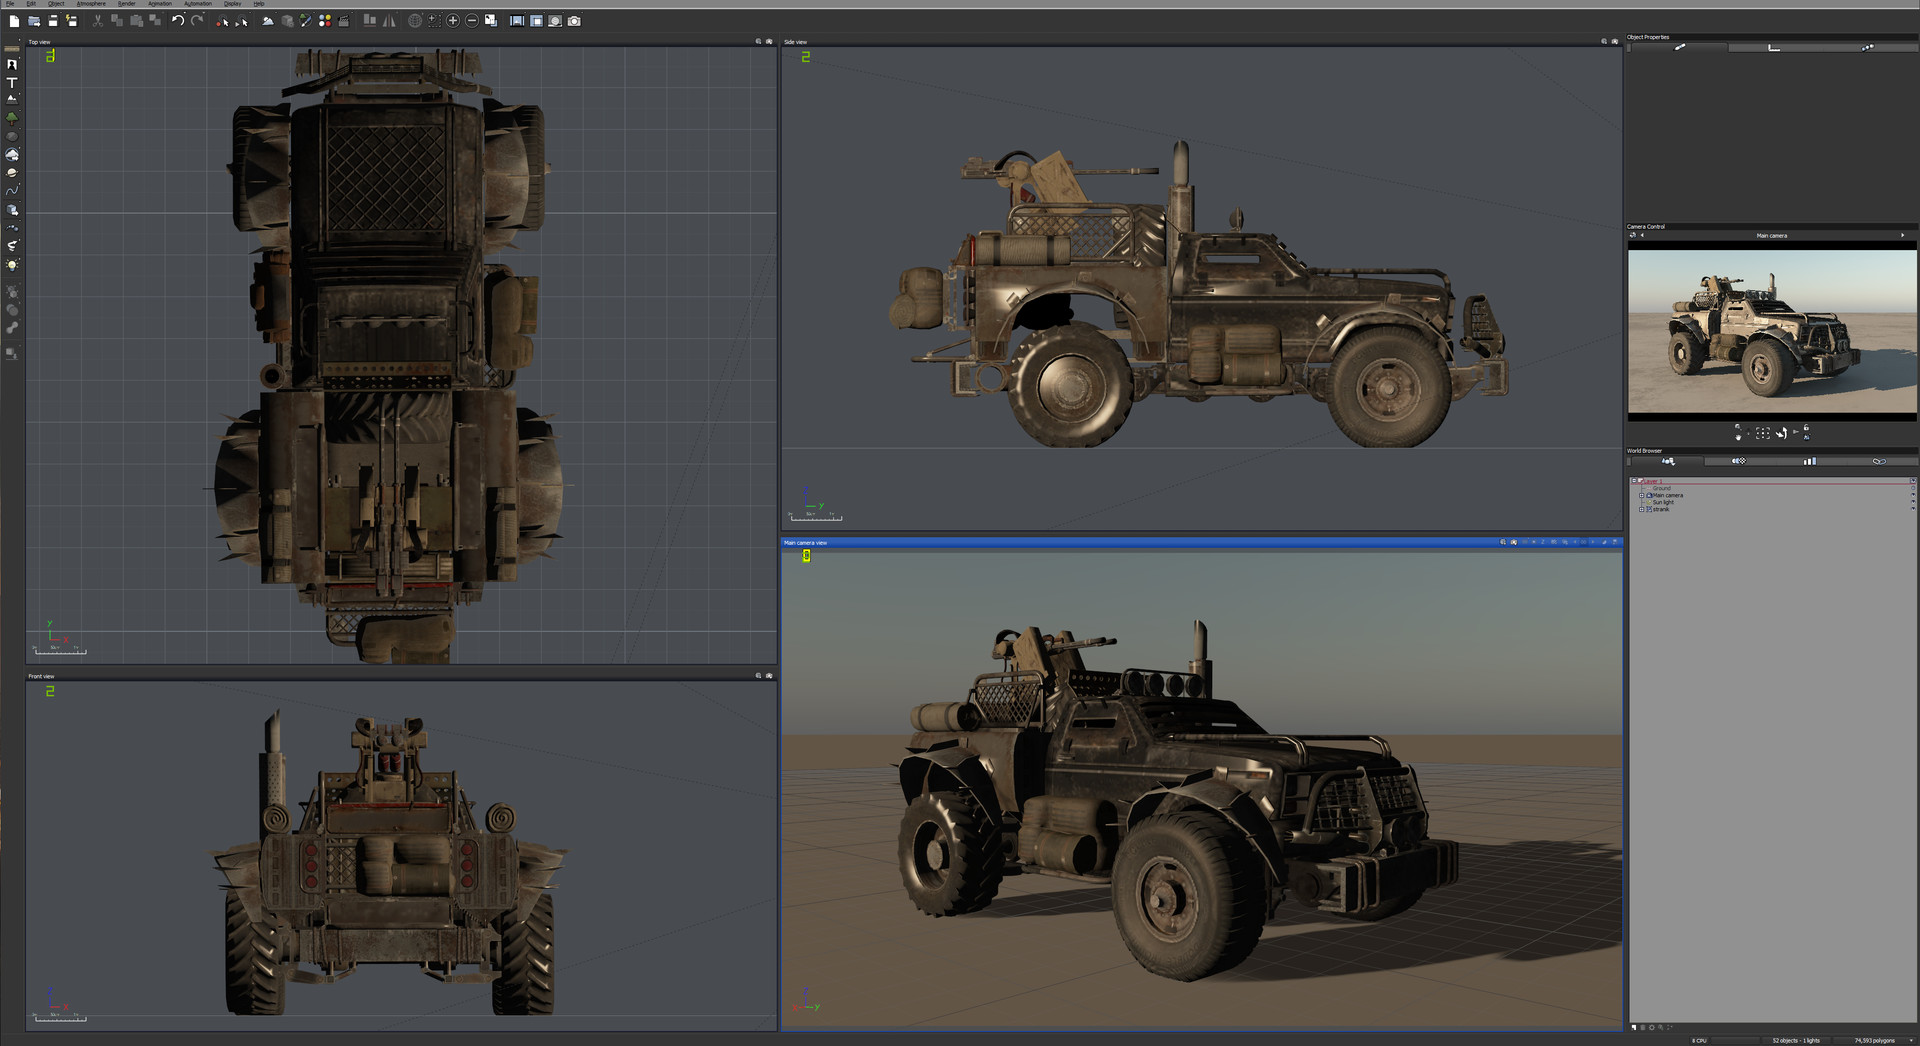Select the Sun light item in World Browser
The width and height of the screenshot is (1920, 1046).
click(1663, 502)
